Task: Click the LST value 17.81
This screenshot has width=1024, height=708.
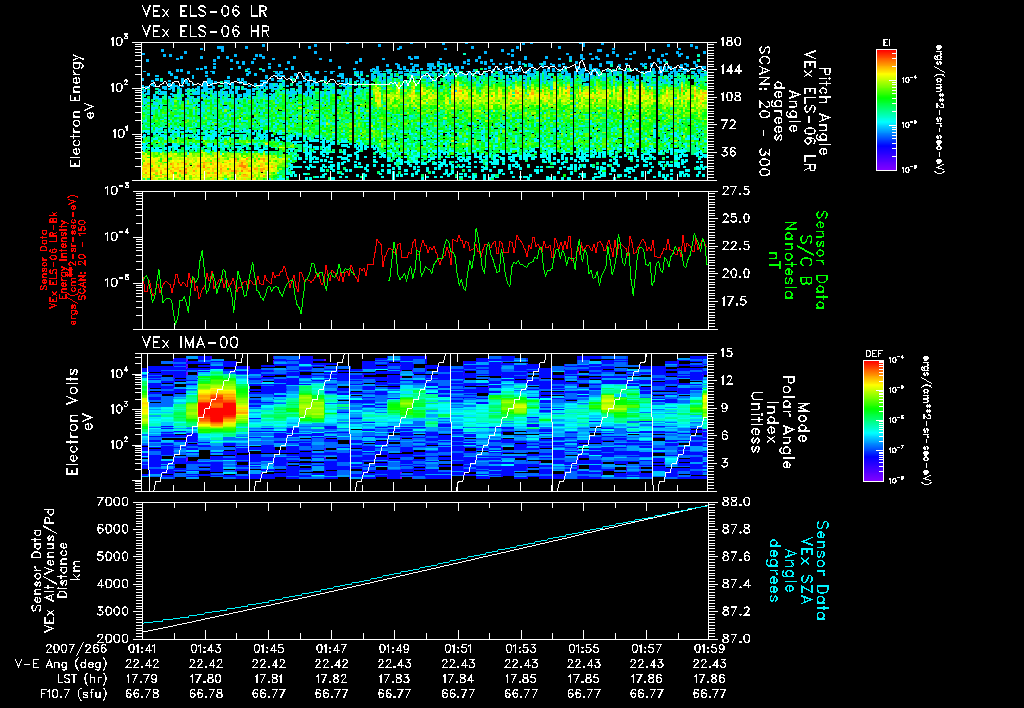Action: pyautogui.click(x=268, y=679)
